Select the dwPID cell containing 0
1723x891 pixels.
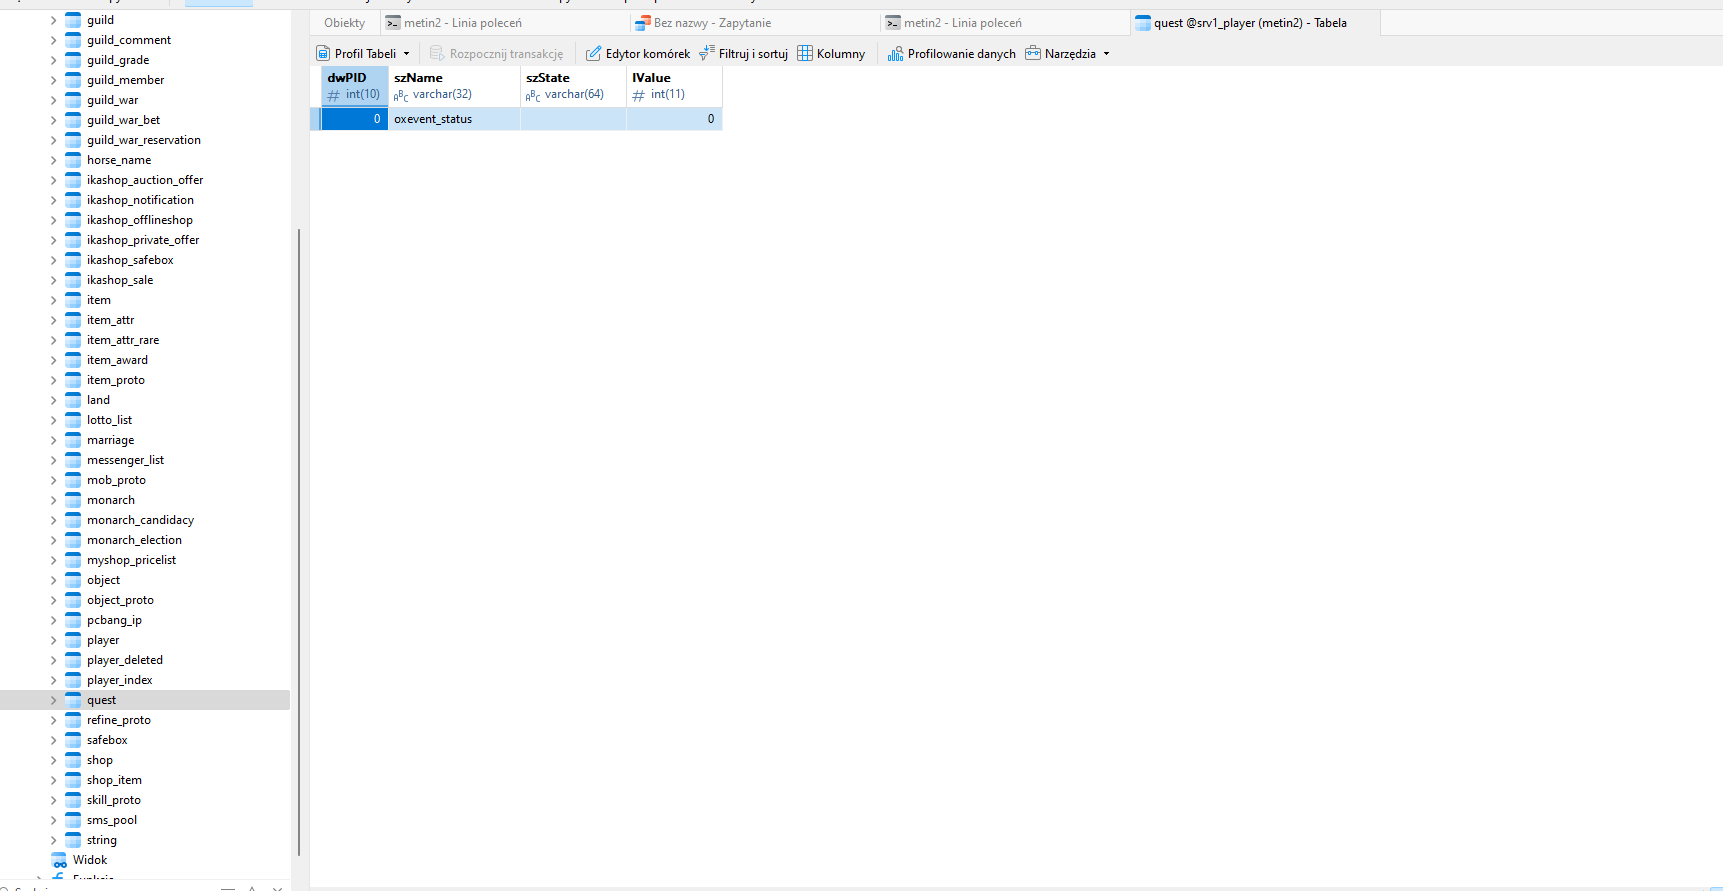(x=354, y=119)
